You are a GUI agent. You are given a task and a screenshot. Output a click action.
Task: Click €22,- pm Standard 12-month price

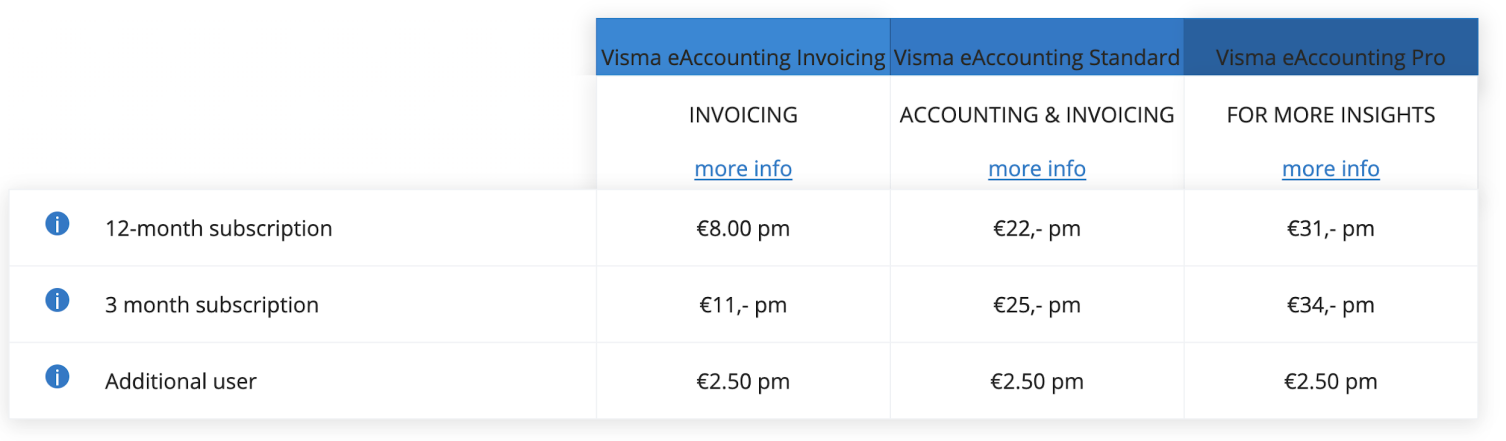click(1037, 228)
